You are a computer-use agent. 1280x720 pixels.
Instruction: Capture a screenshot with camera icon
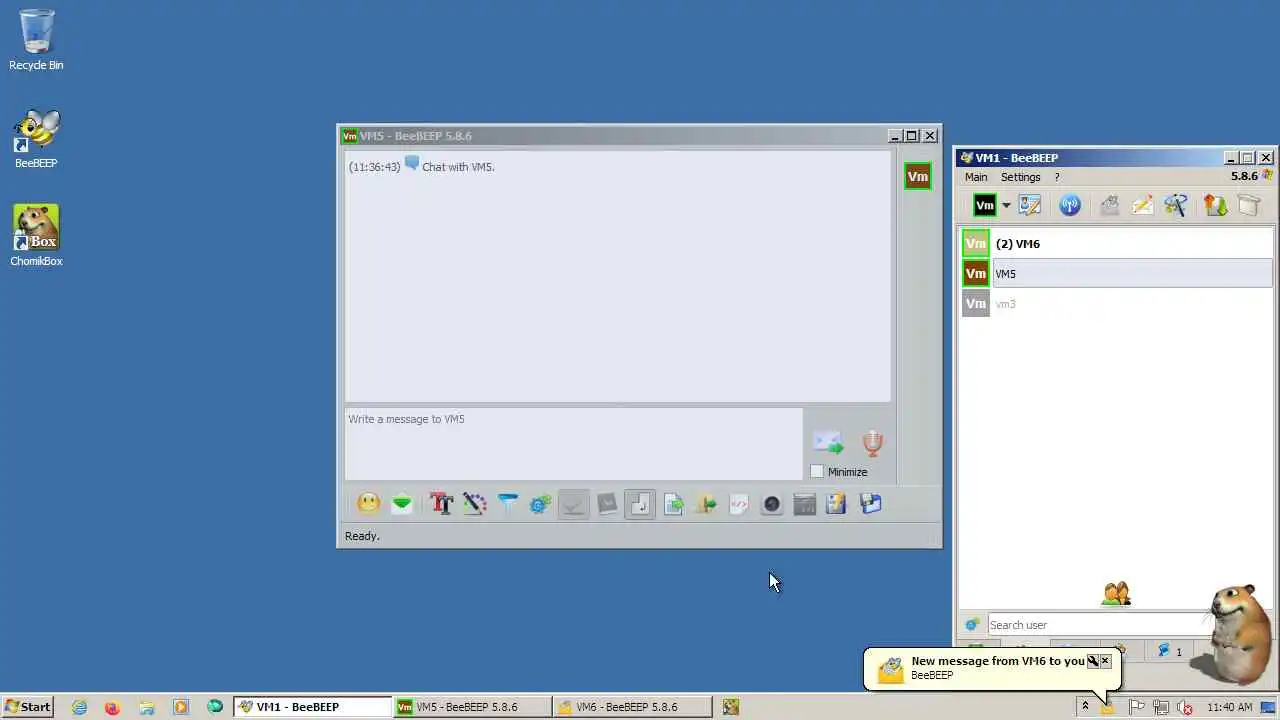[x=772, y=504]
